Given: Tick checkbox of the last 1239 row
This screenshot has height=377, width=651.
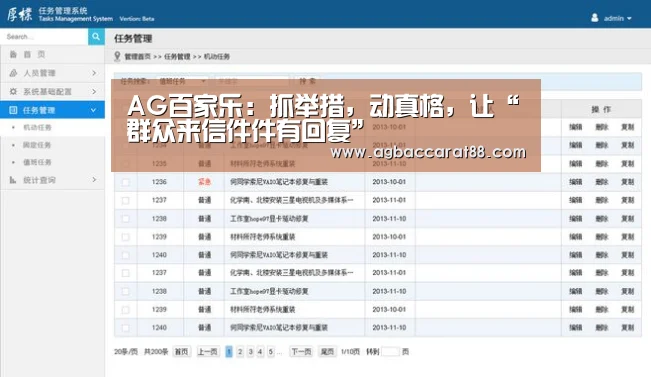Looking at the screenshot, I should coord(125,309).
